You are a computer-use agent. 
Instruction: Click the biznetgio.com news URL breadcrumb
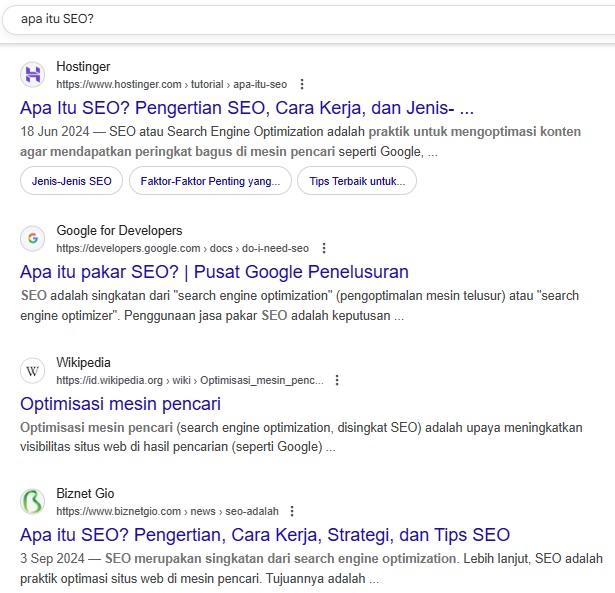(167, 511)
